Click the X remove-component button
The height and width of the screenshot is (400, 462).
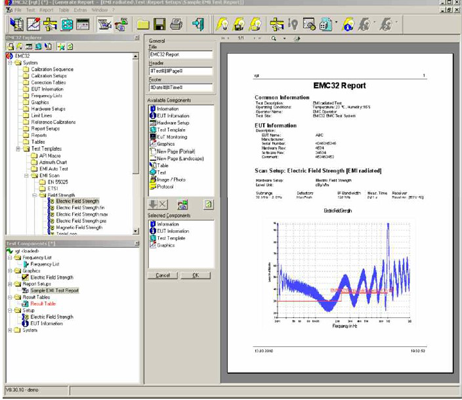(163, 204)
